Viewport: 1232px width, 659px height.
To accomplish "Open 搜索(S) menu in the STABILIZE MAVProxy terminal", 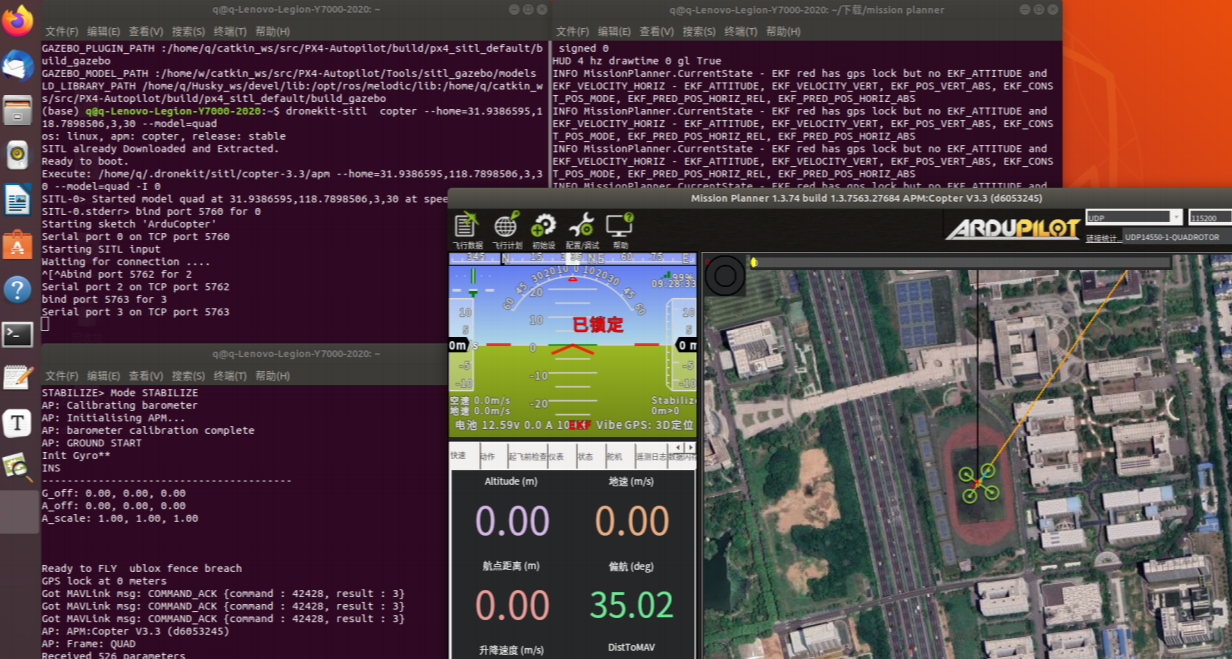I will coord(188,376).
